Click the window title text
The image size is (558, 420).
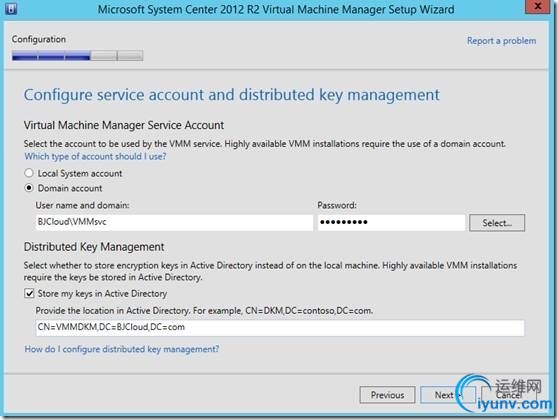point(276,9)
